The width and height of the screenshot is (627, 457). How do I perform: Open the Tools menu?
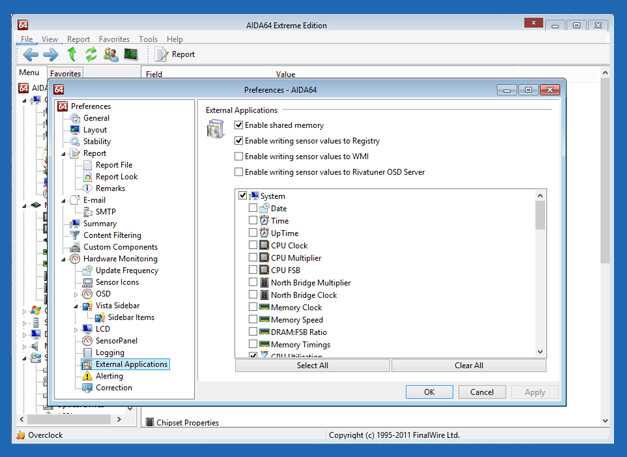148,39
